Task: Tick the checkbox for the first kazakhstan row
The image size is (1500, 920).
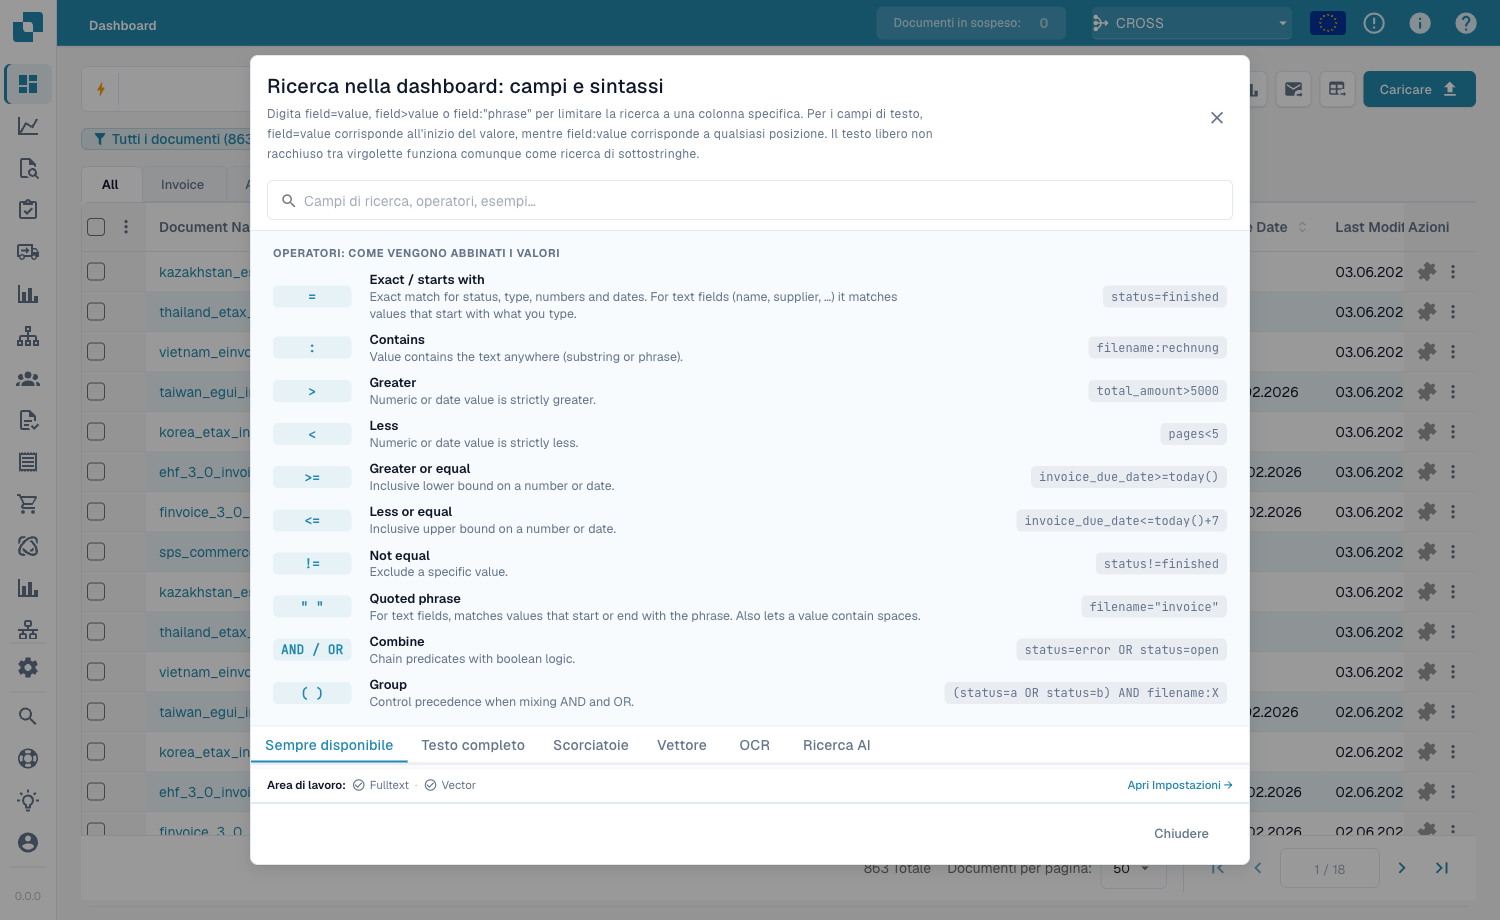Action: click(96, 271)
